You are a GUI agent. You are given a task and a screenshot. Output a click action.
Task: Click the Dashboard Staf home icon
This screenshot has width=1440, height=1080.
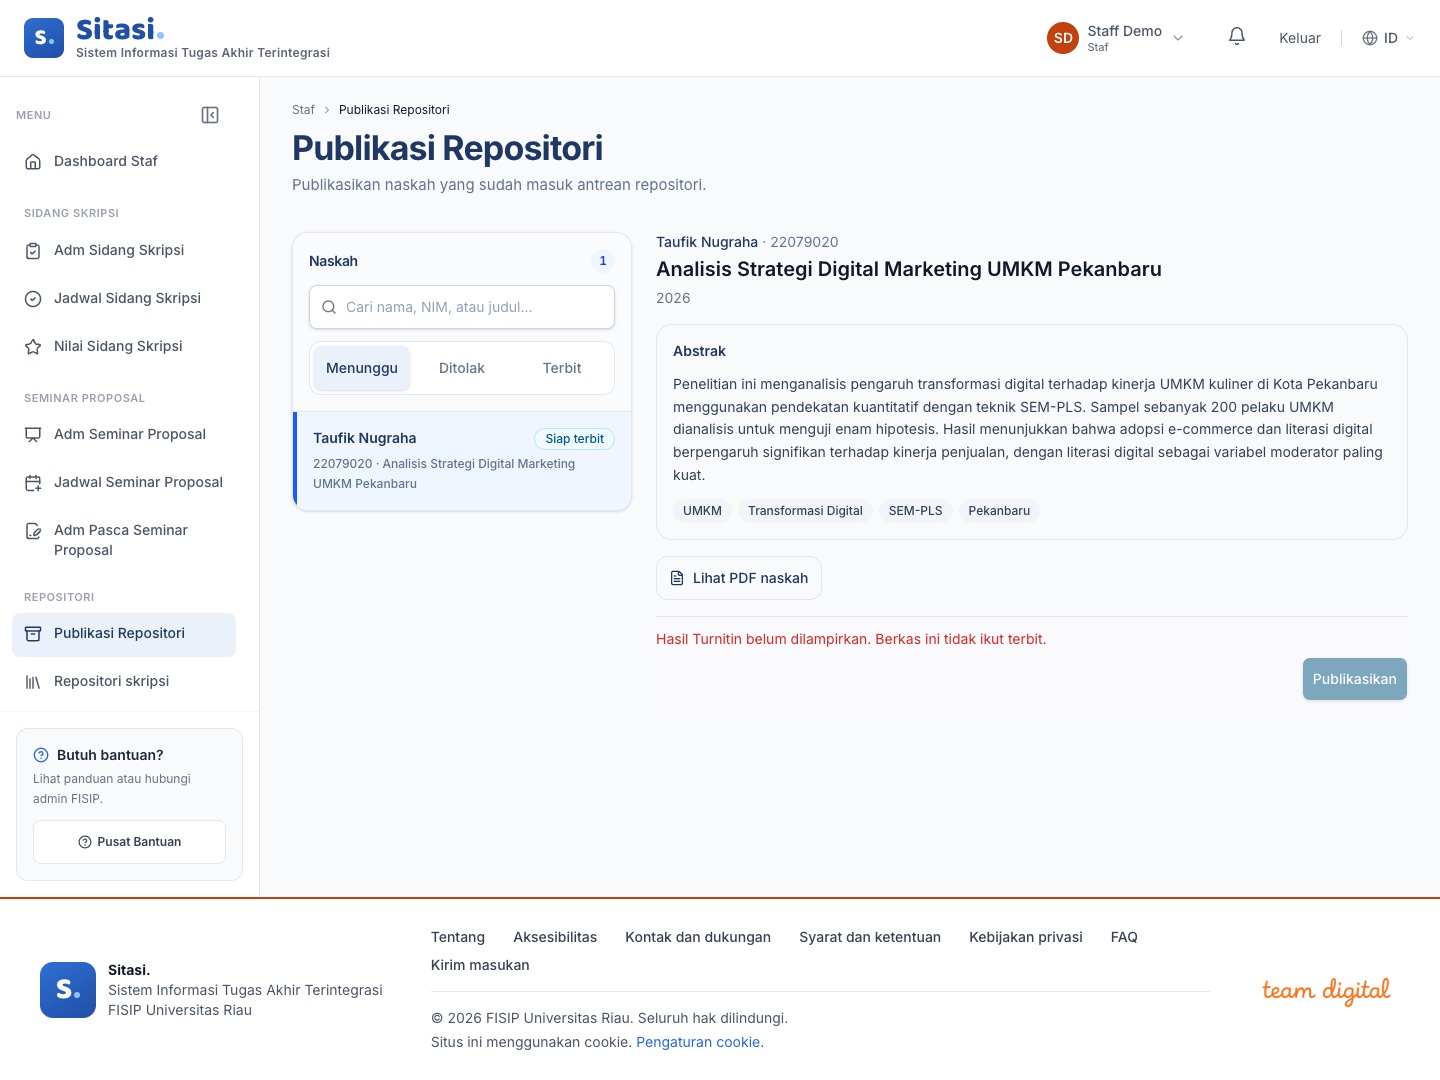click(33, 161)
